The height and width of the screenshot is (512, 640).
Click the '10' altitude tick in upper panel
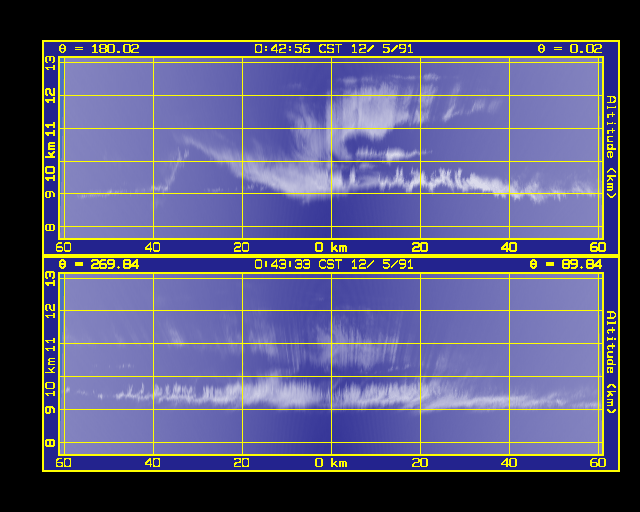[50, 174]
